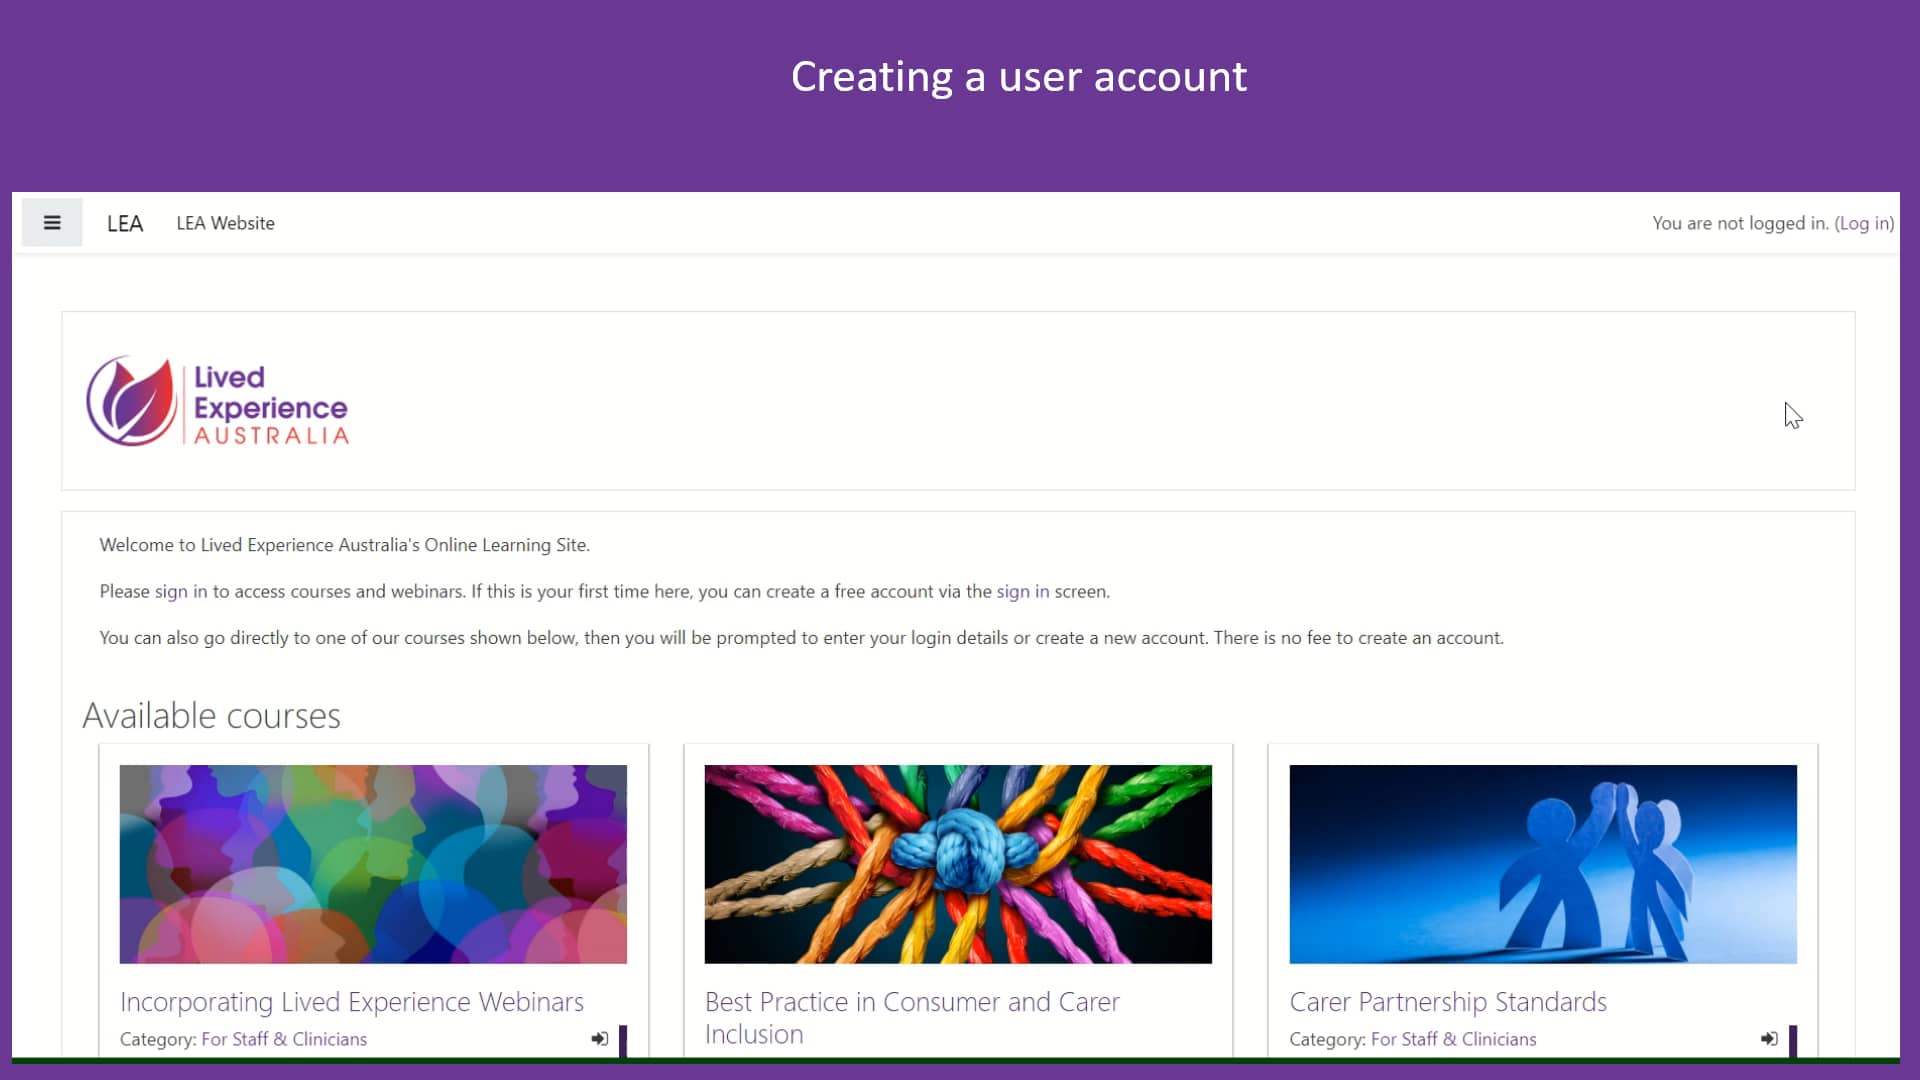
Task: Click the knotted ropes course image
Action: click(x=958, y=864)
